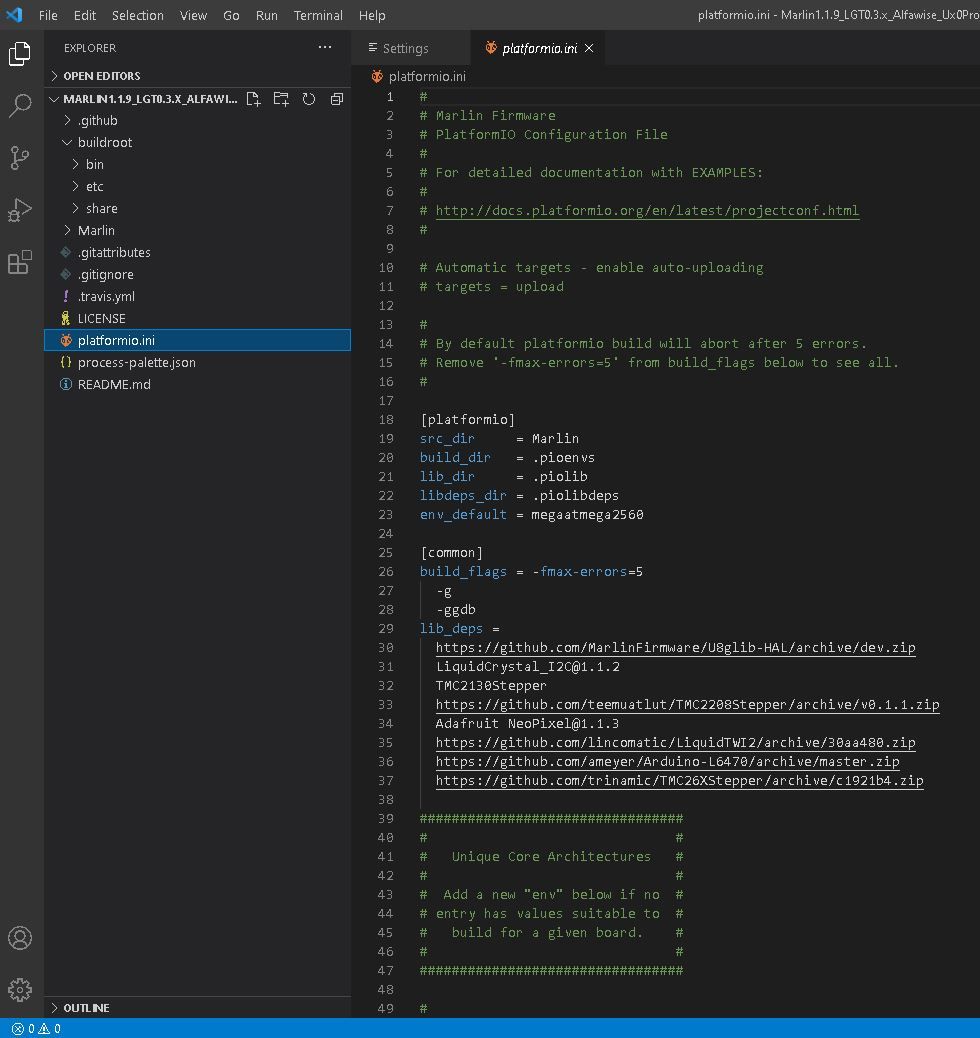
Task: Open the Accounts menu icon
Action: click(20, 938)
